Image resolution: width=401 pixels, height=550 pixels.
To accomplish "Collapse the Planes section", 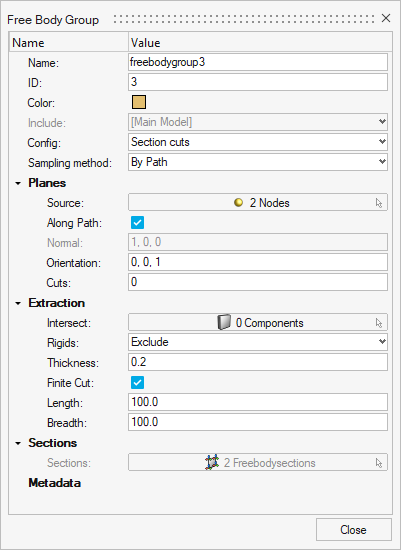I will click(x=18, y=183).
